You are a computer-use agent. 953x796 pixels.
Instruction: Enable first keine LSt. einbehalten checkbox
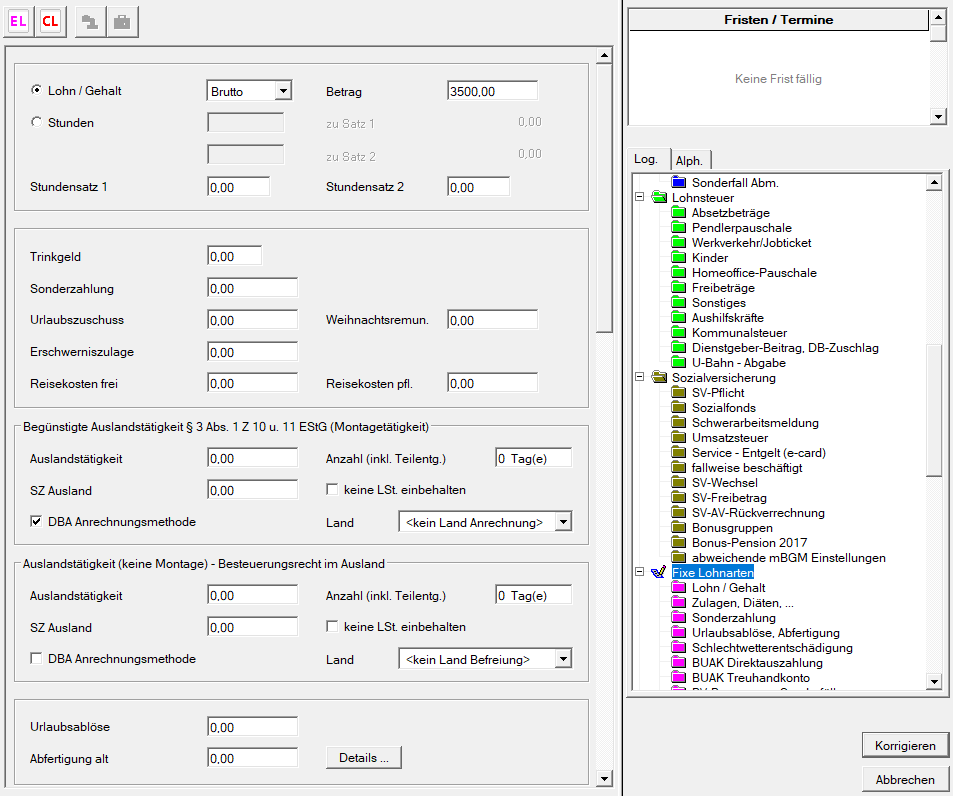[333, 490]
